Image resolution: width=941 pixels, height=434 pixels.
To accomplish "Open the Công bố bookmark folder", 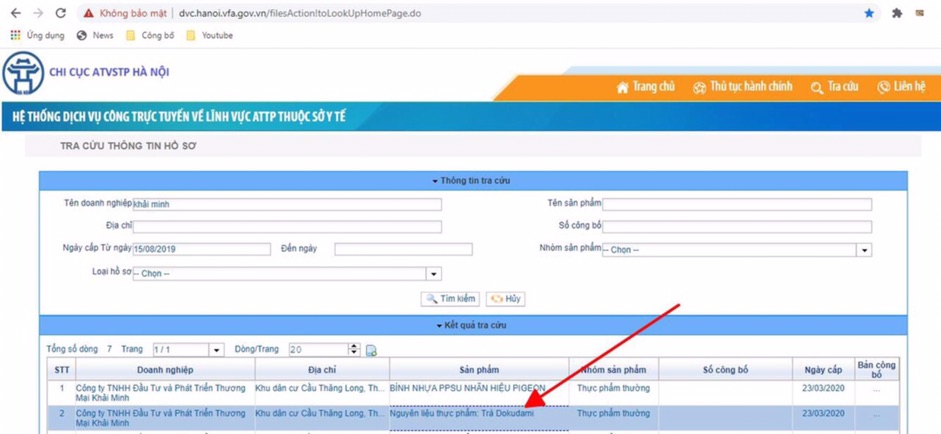I will pyautogui.click(x=150, y=35).
